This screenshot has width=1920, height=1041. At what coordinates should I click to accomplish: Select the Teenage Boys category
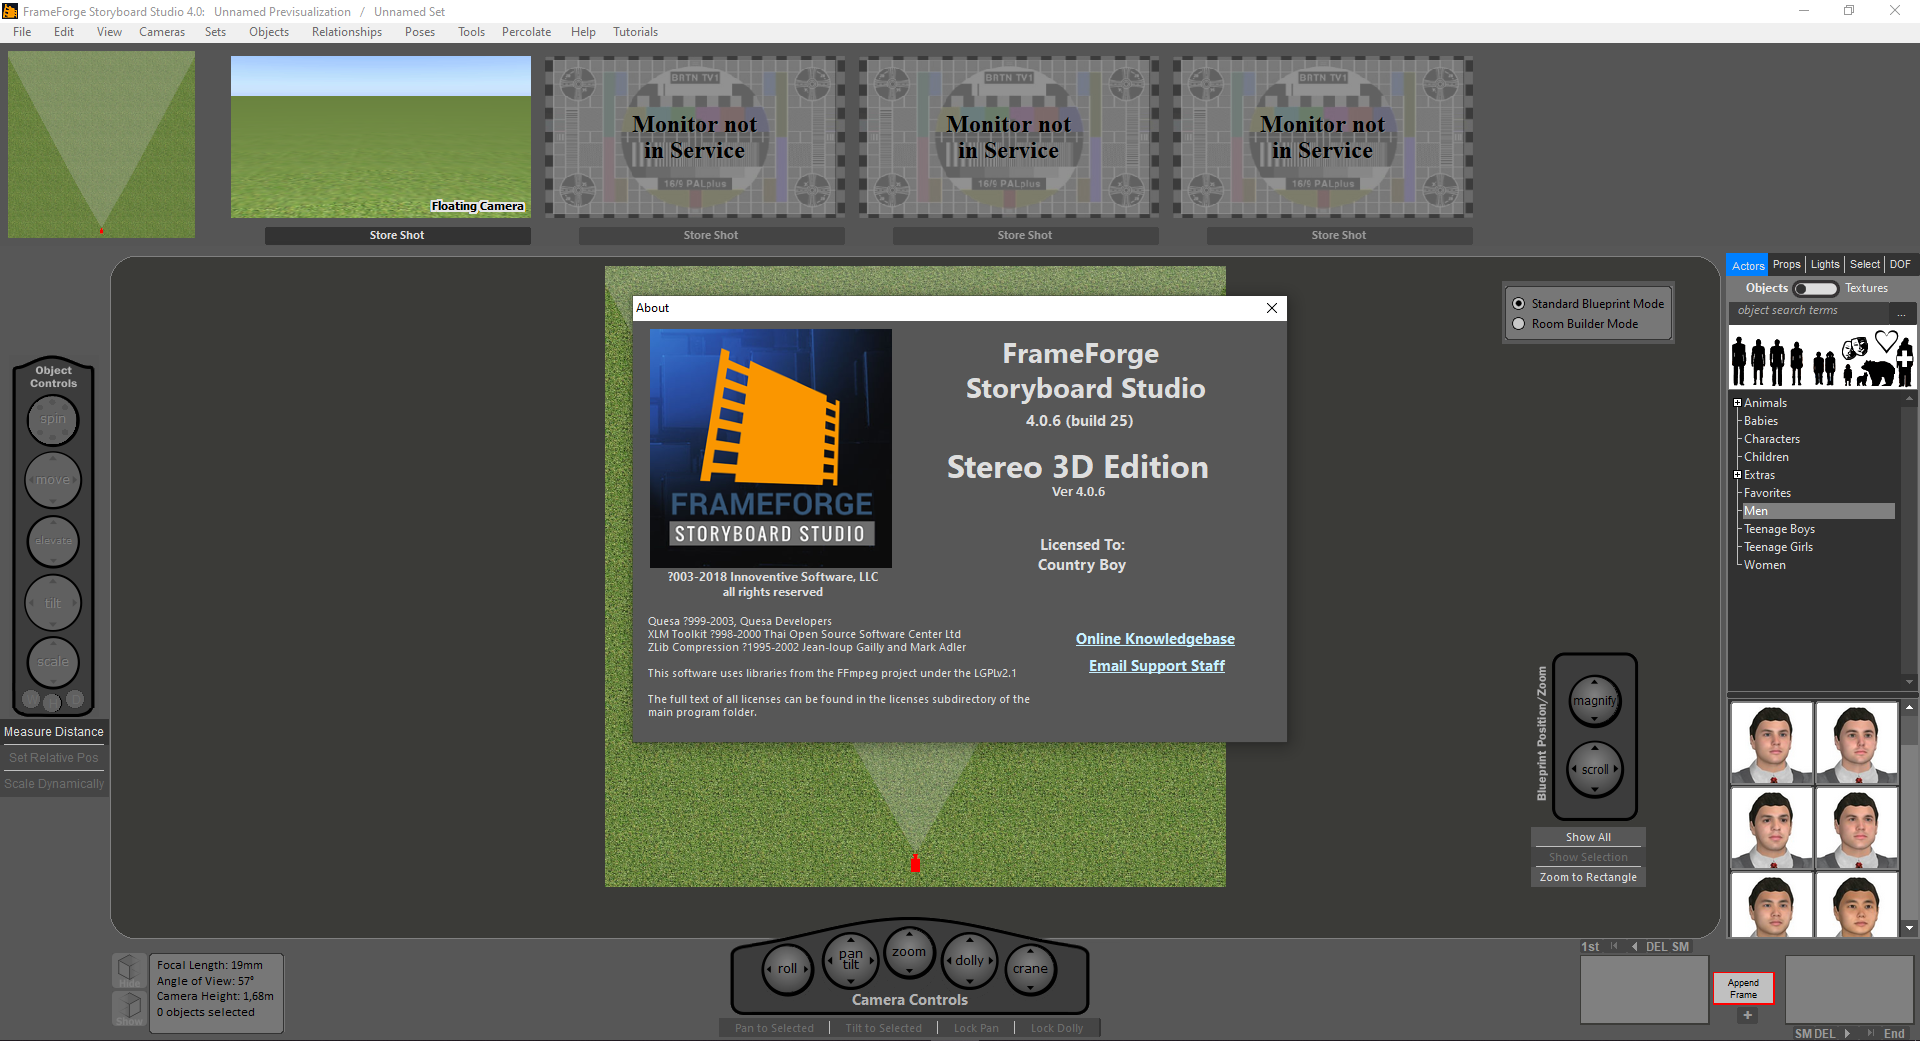[x=1779, y=529]
